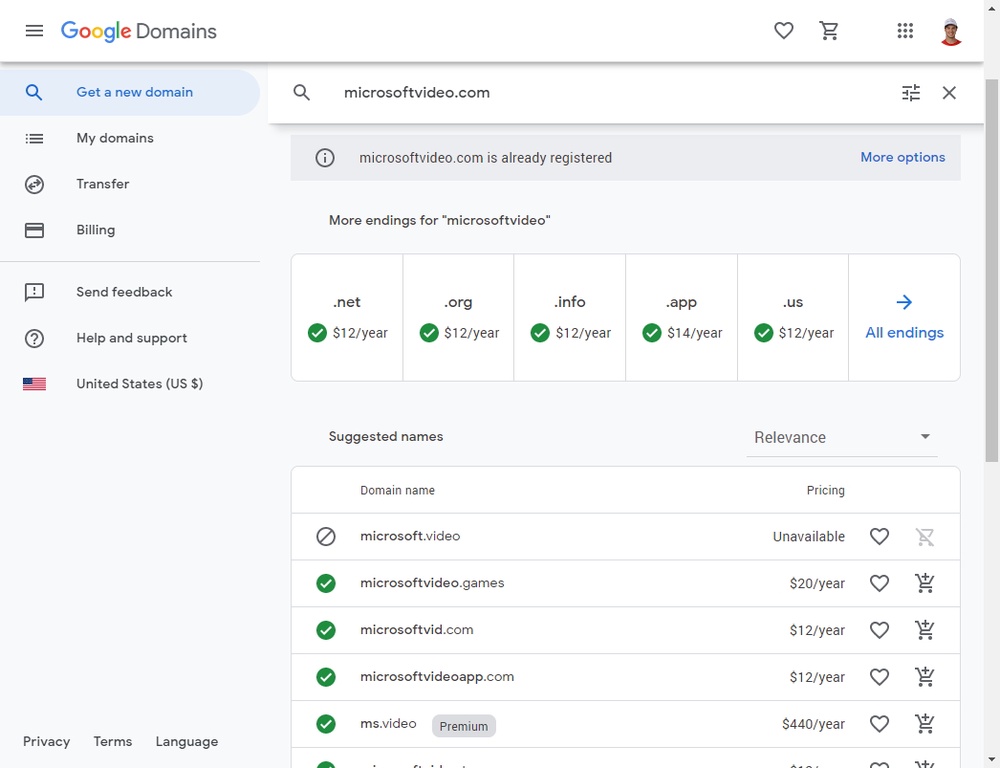
Task: Click green check beside microsoftvid.com
Action: (x=326, y=630)
